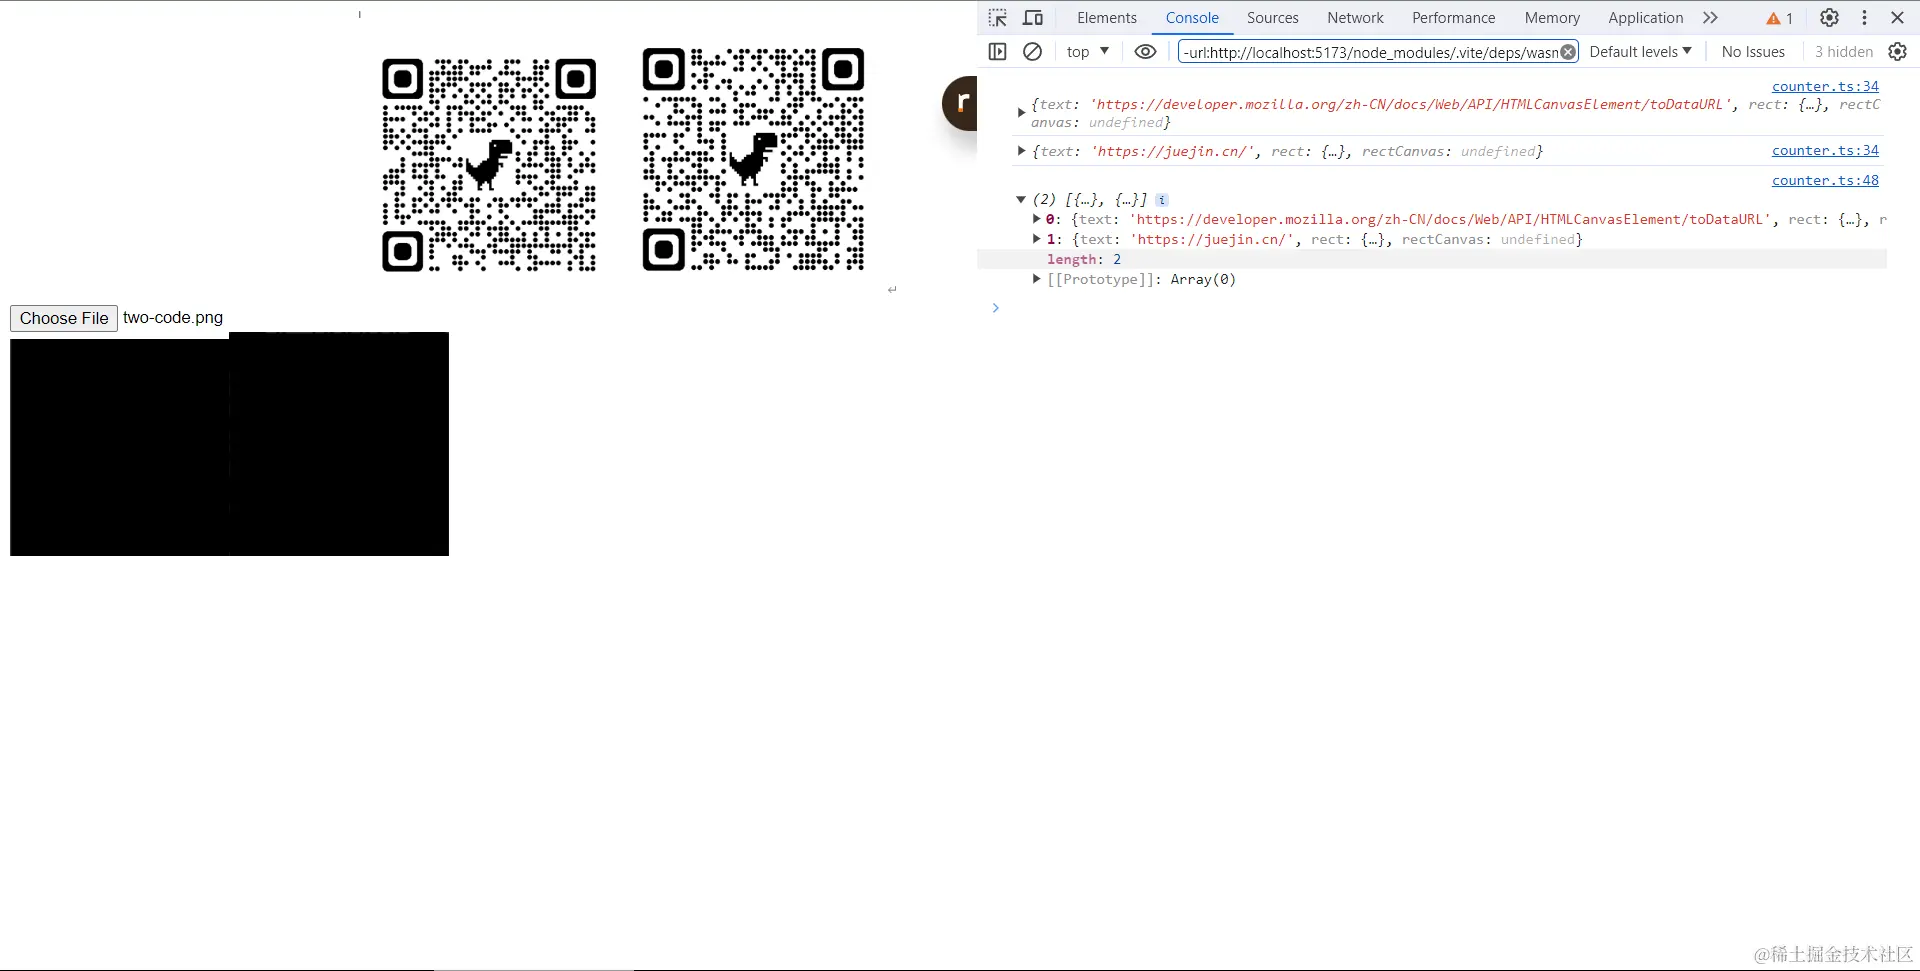Expand the [[Prototype]] Array(0) entry
The image size is (1920, 971).
click(1037, 279)
